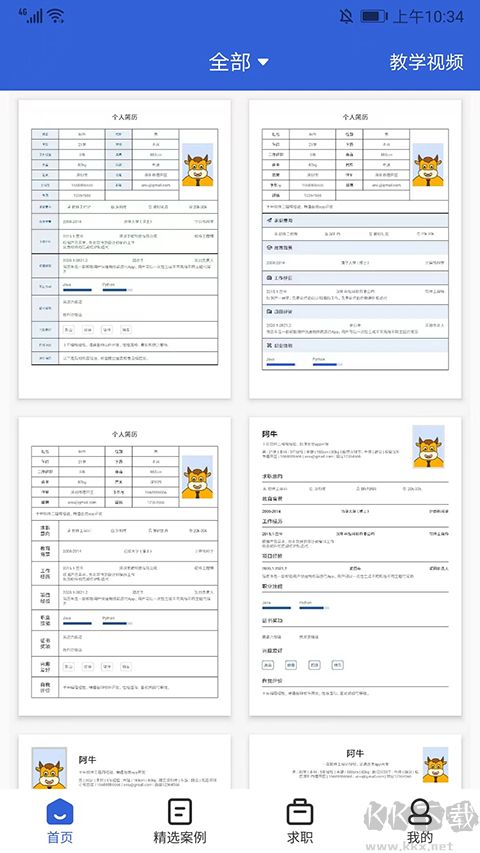Image resolution: width=480 pixels, height=853 pixels.
Task: Switch to the 求职 job tab
Action: pyautogui.click(x=300, y=820)
